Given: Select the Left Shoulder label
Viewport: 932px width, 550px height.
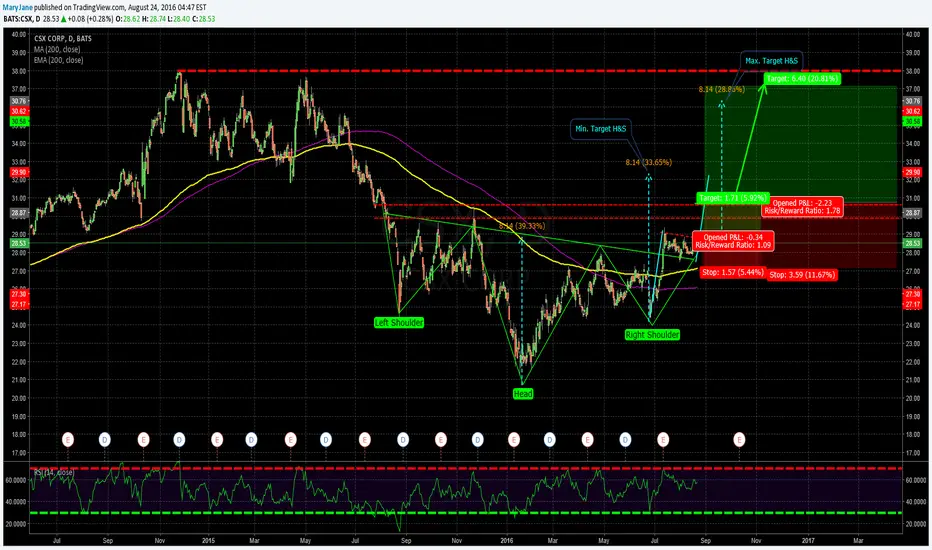Looking at the screenshot, I should pyautogui.click(x=399, y=323).
